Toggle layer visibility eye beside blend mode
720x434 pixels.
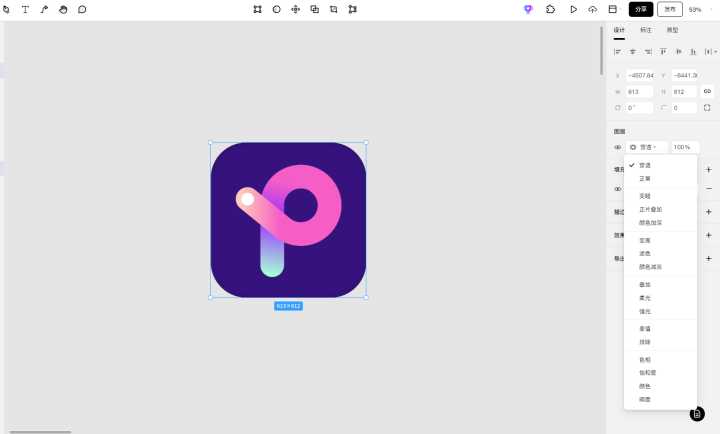pos(618,147)
